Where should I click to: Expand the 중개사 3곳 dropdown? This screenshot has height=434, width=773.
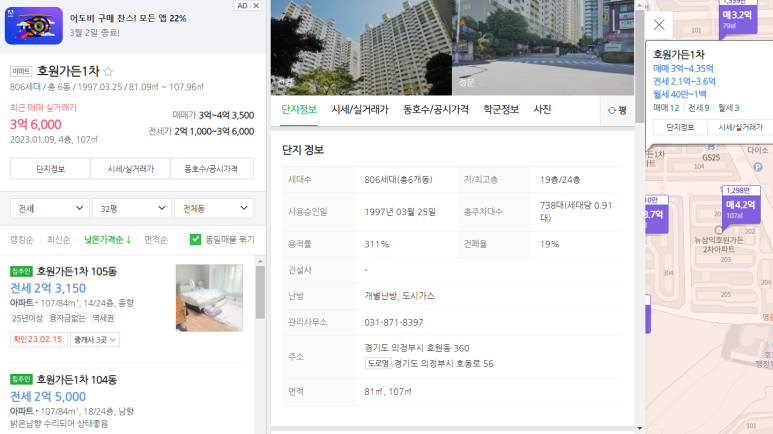click(x=95, y=340)
